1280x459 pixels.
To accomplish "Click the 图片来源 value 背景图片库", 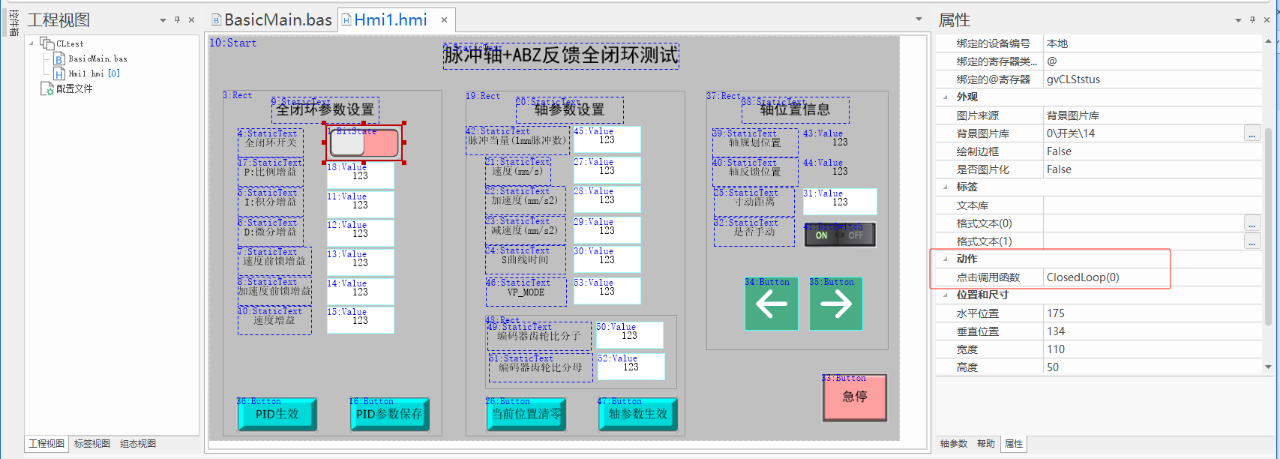I will 1152,115.
